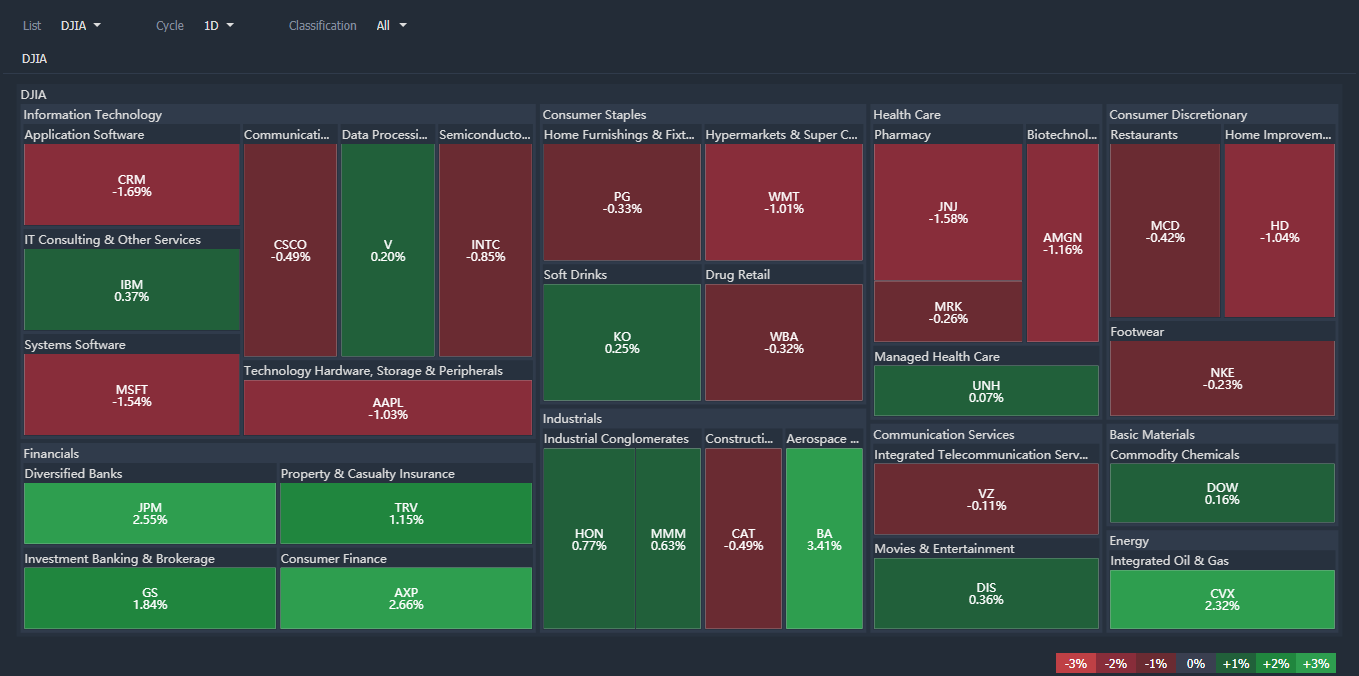Viewport: 1359px width, 676px height.
Task: Click the MSFT heatmap cell
Action: [131, 395]
